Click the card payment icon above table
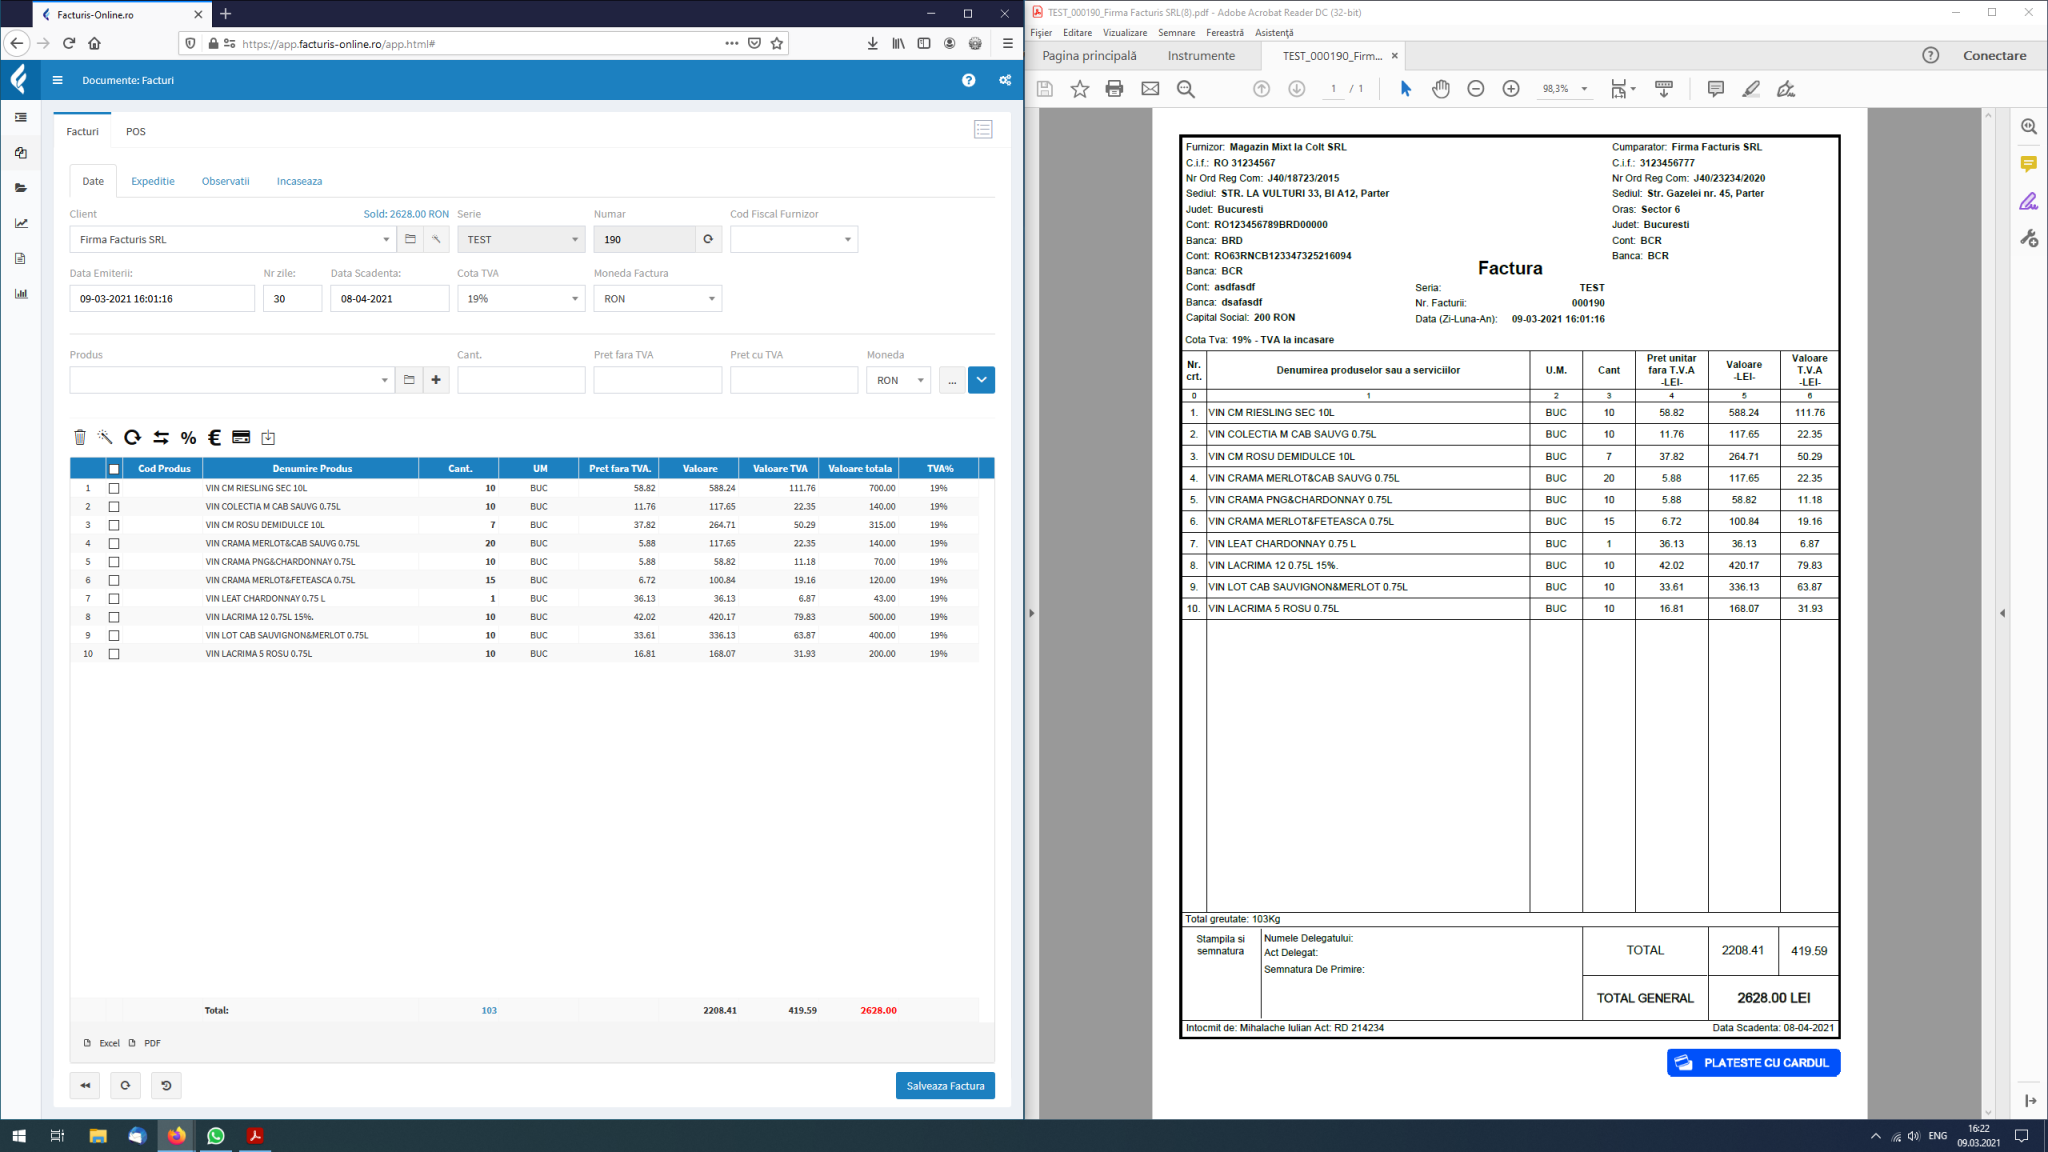The width and height of the screenshot is (2048, 1152). coord(241,437)
